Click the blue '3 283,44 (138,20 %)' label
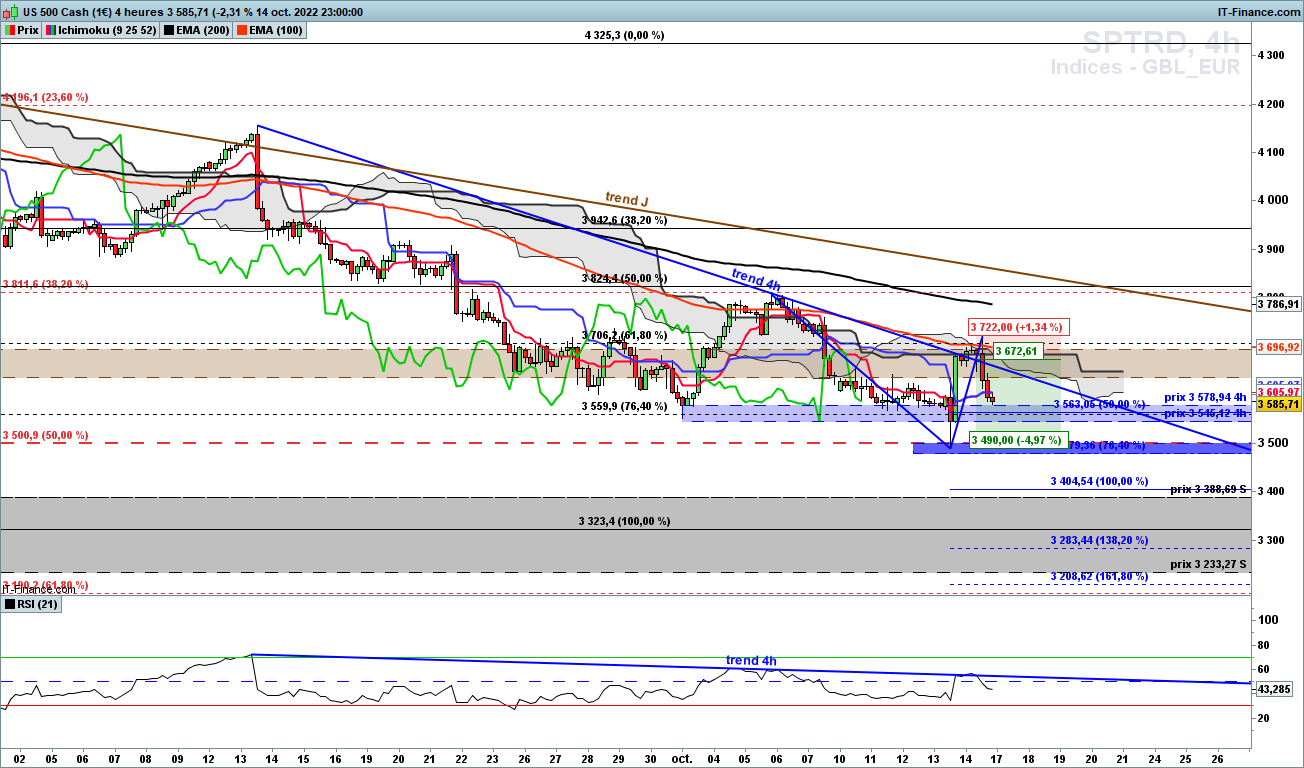 pyautogui.click(x=1099, y=540)
